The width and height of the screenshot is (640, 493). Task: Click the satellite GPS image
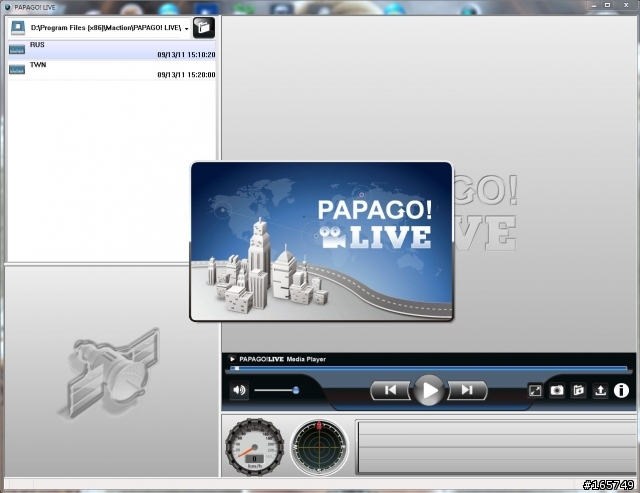coord(111,373)
